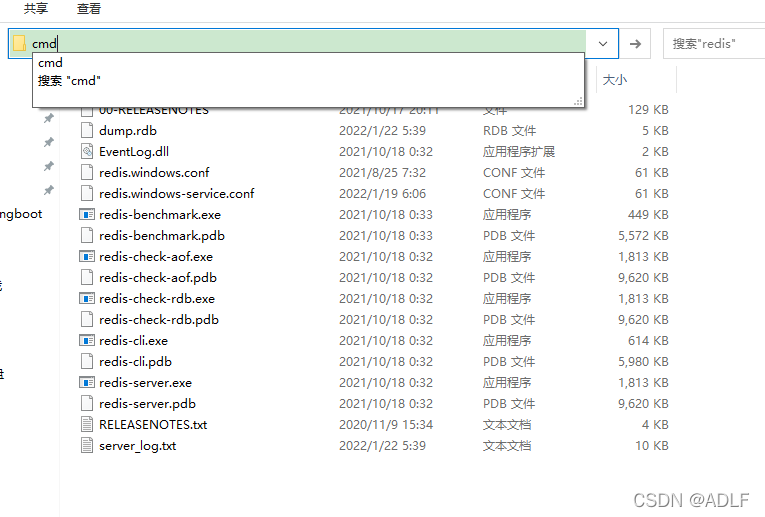Open the 共享 ribbon tab

(36, 9)
